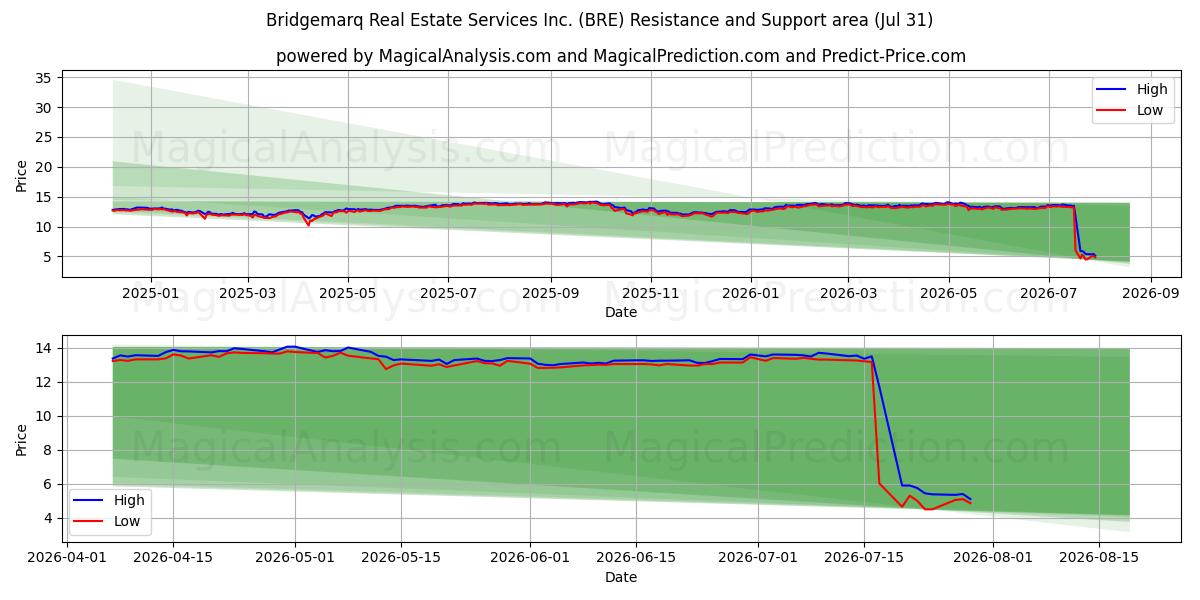This screenshot has height=600, width=1200.
Task: Click the top chart y-axis value 30
Action: pyautogui.click(x=44, y=107)
